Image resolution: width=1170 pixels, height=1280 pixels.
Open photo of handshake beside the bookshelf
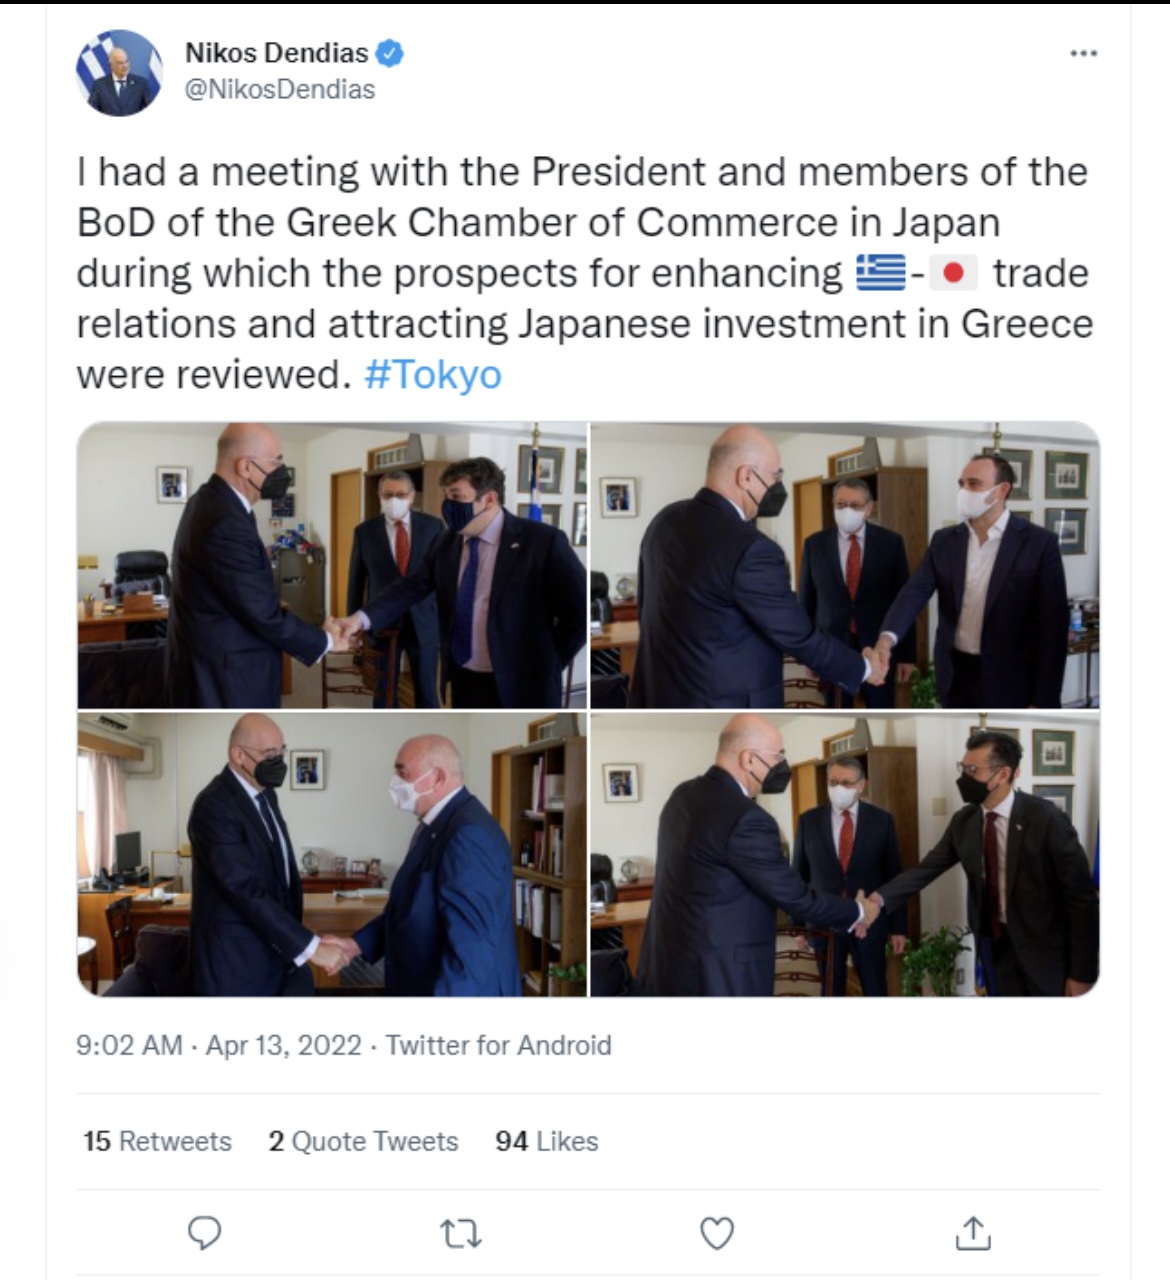tap(332, 854)
